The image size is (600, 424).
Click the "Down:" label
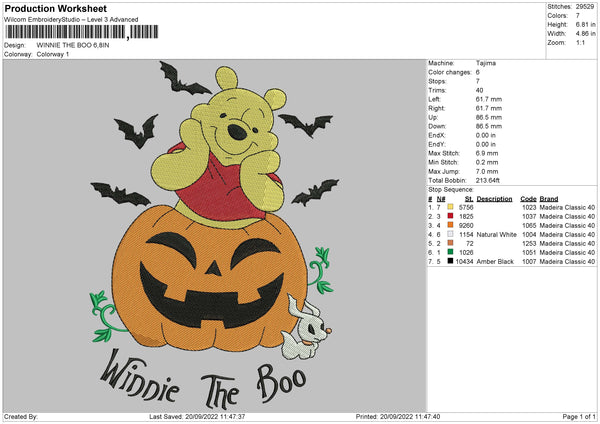437,126
